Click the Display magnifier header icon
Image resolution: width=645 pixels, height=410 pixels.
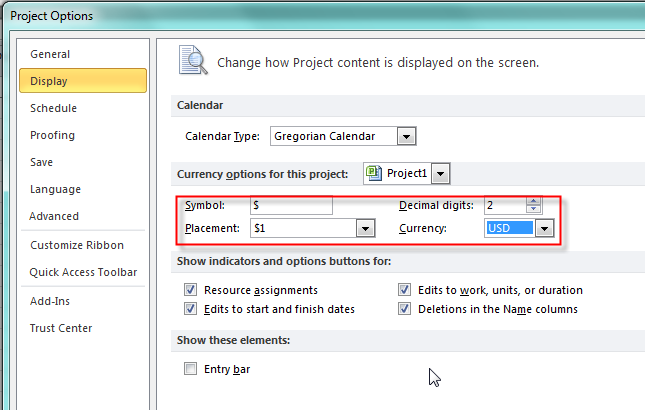tap(191, 60)
